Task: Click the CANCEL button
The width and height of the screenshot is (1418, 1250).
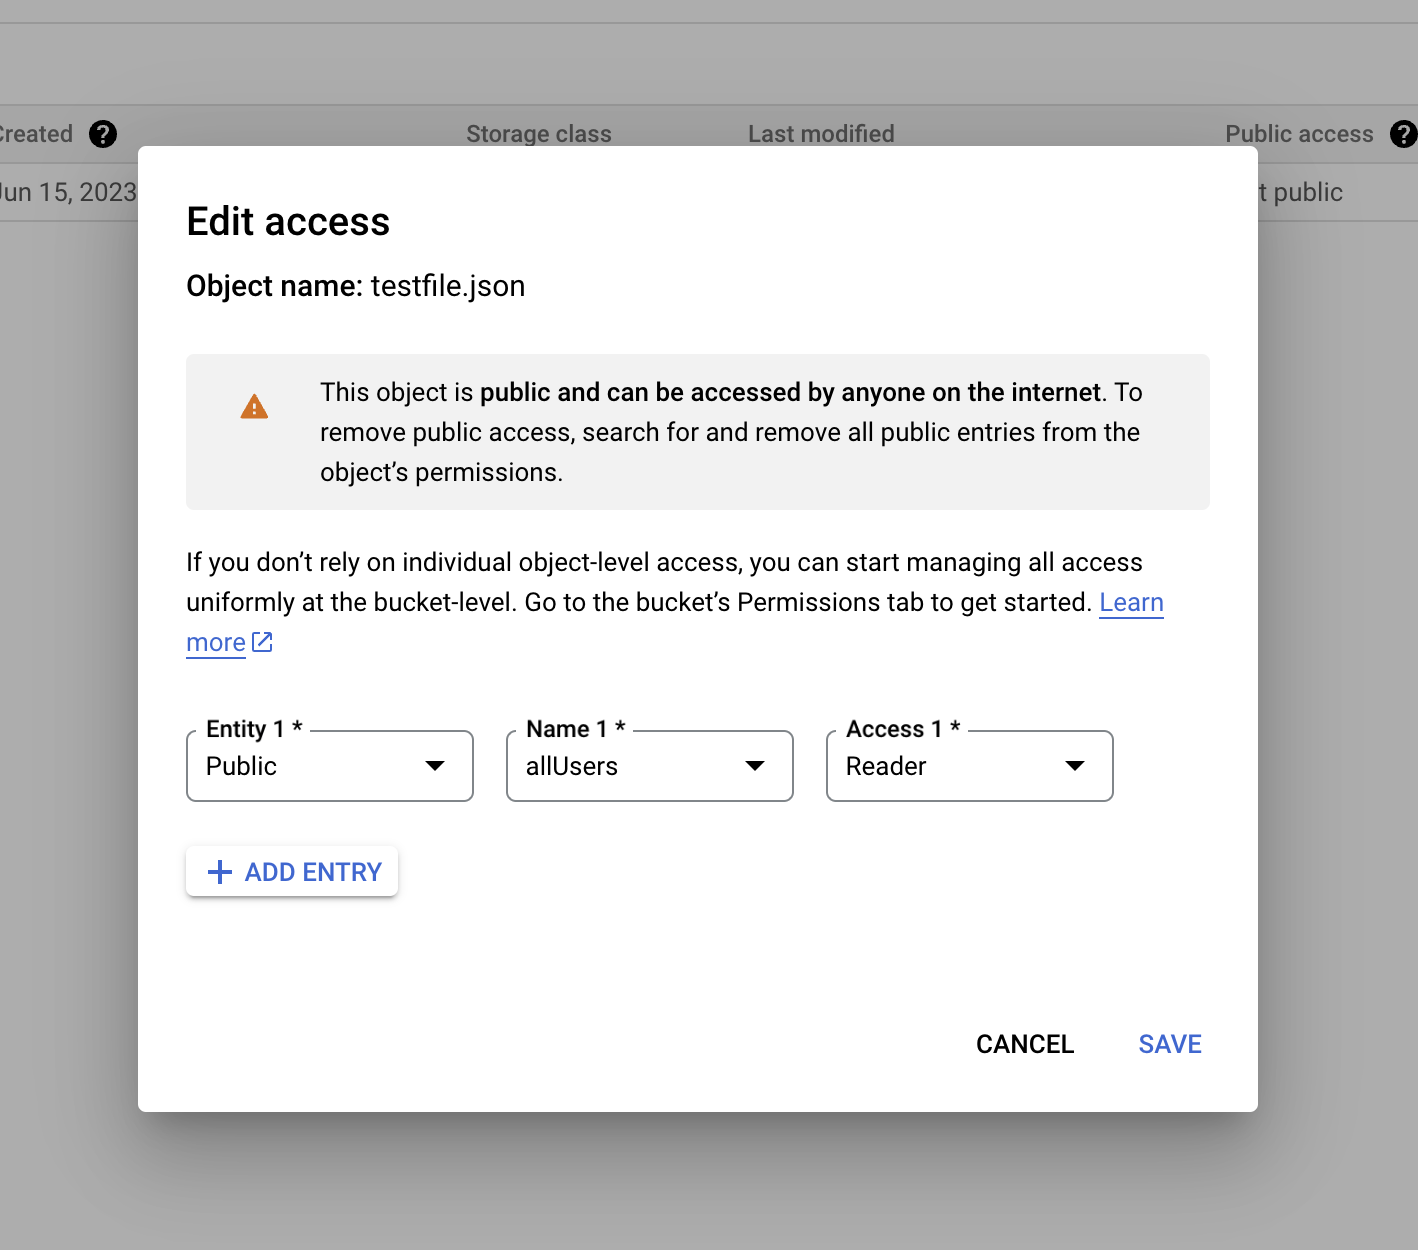Action: pos(1024,1044)
